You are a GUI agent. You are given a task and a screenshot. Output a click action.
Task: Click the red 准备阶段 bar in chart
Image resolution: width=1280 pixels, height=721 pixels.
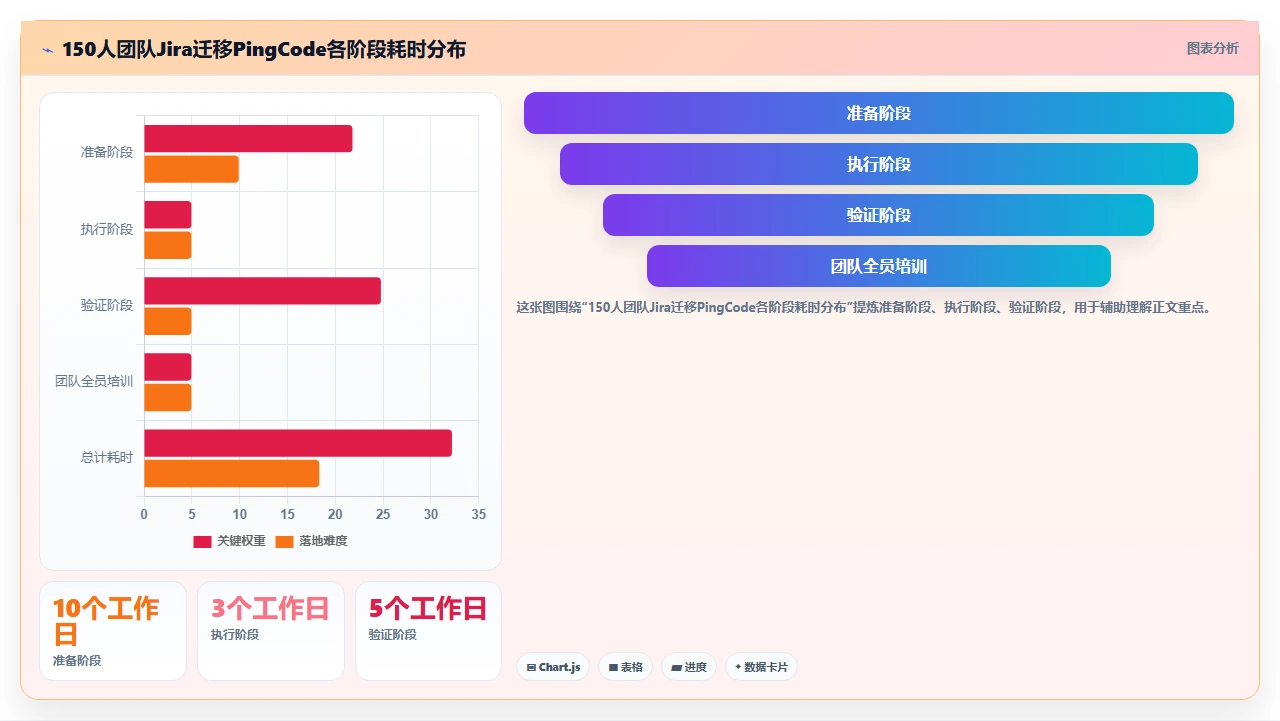pos(248,139)
